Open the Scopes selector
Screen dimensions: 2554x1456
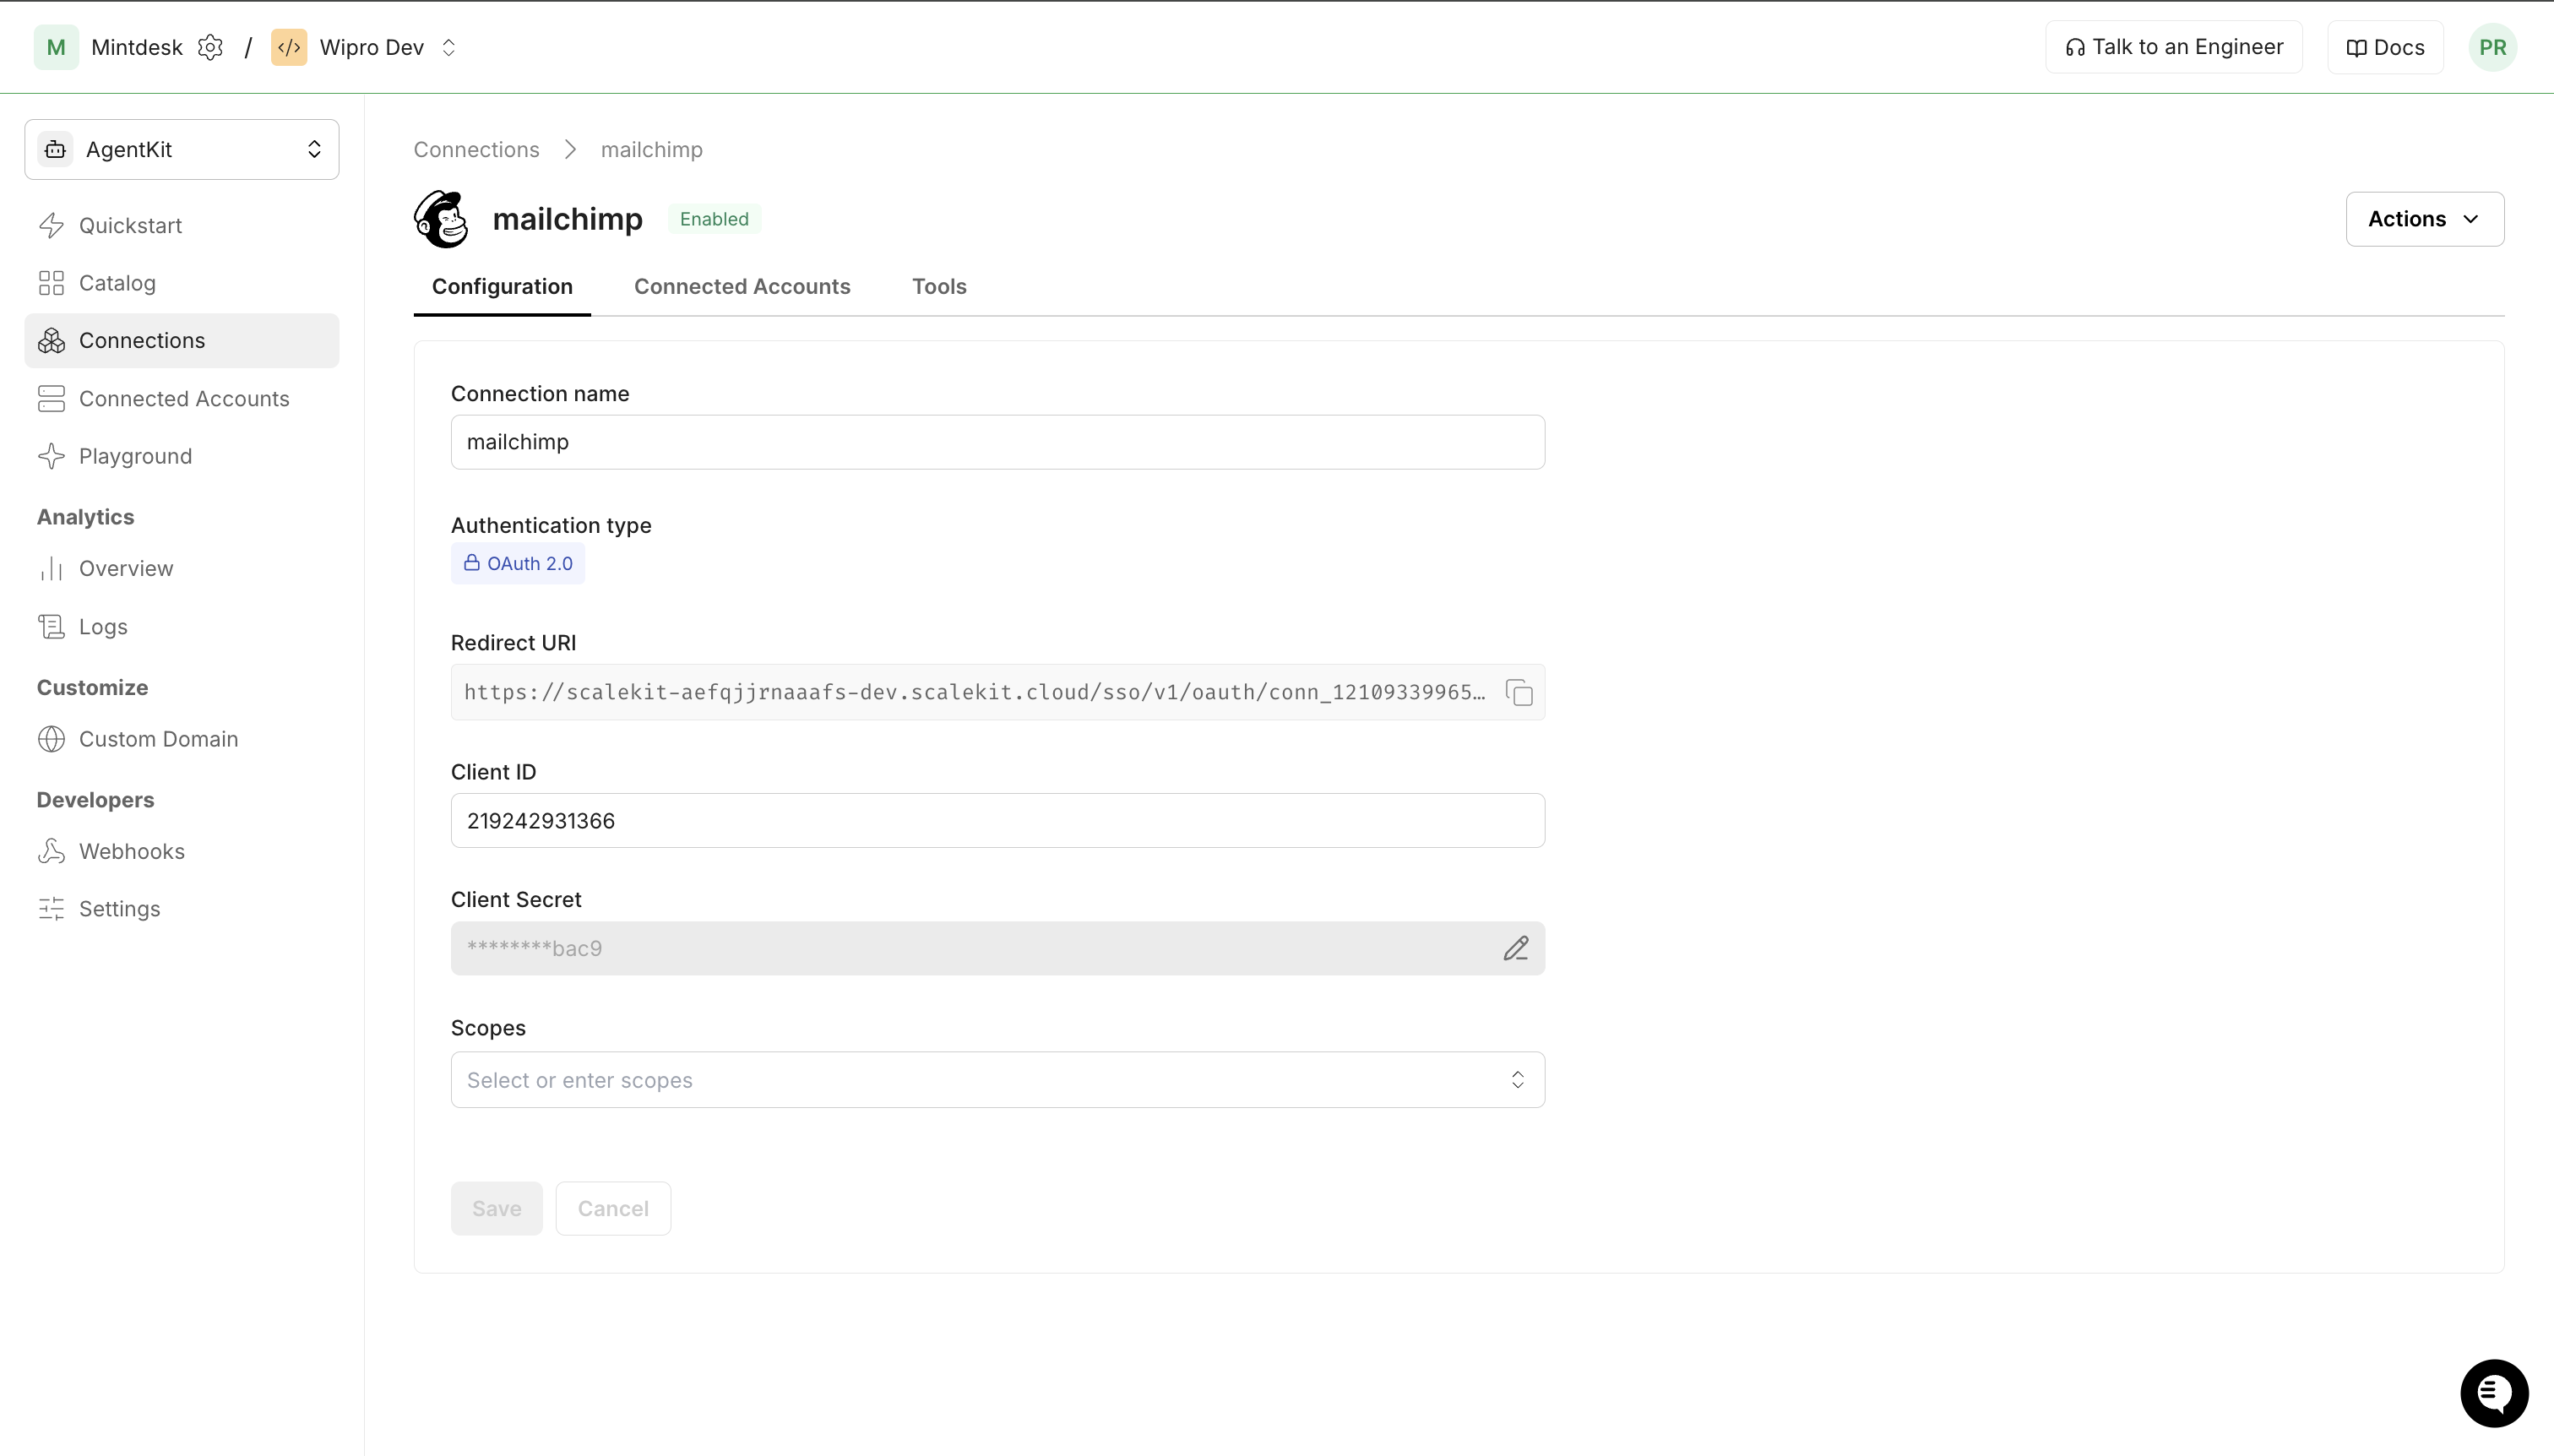point(997,1080)
